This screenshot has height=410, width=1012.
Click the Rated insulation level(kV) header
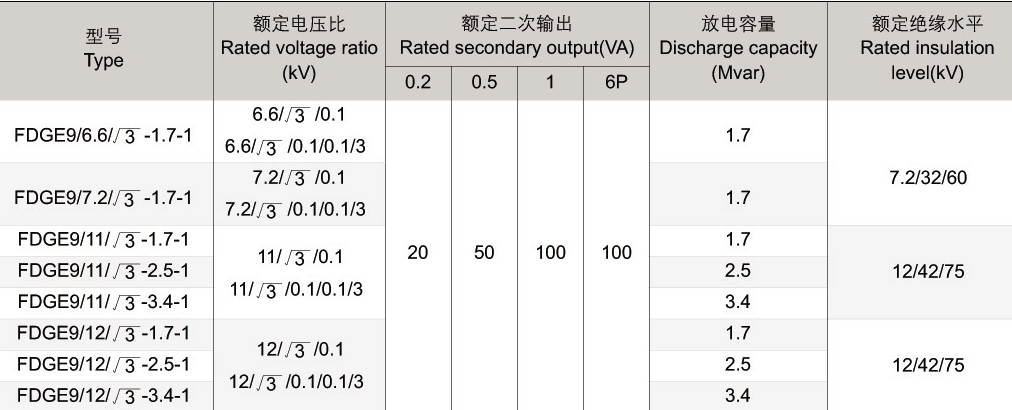[x=927, y=49]
